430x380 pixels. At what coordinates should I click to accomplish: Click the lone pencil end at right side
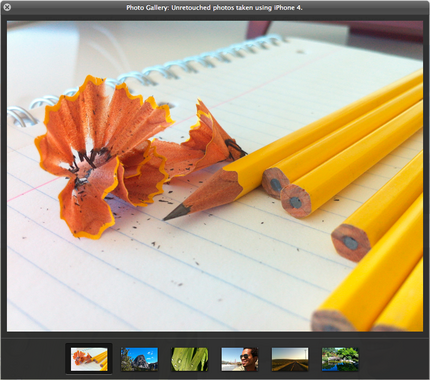[x=351, y=242]
